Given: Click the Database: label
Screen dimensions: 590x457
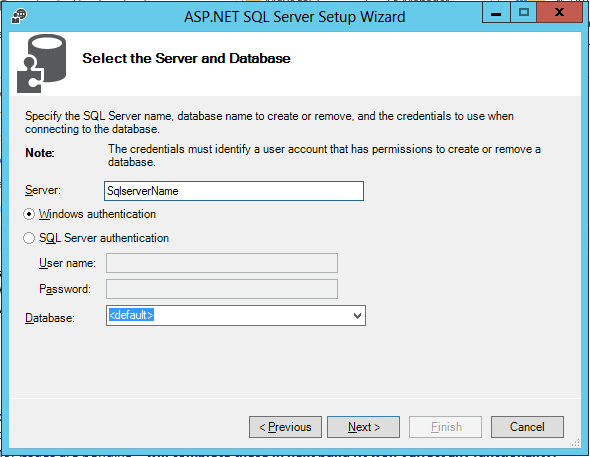Looking at the screenshot, I should 50,318.
